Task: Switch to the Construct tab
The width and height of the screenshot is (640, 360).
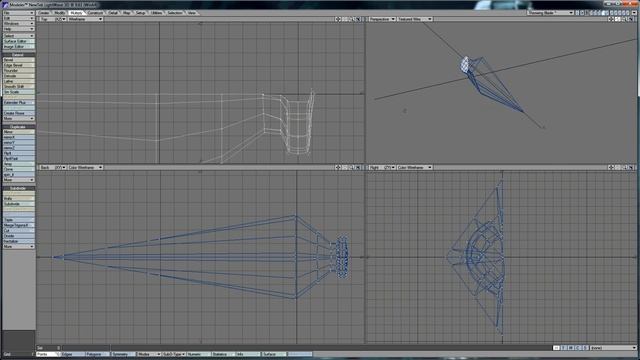Action: [x=96, y=13]
